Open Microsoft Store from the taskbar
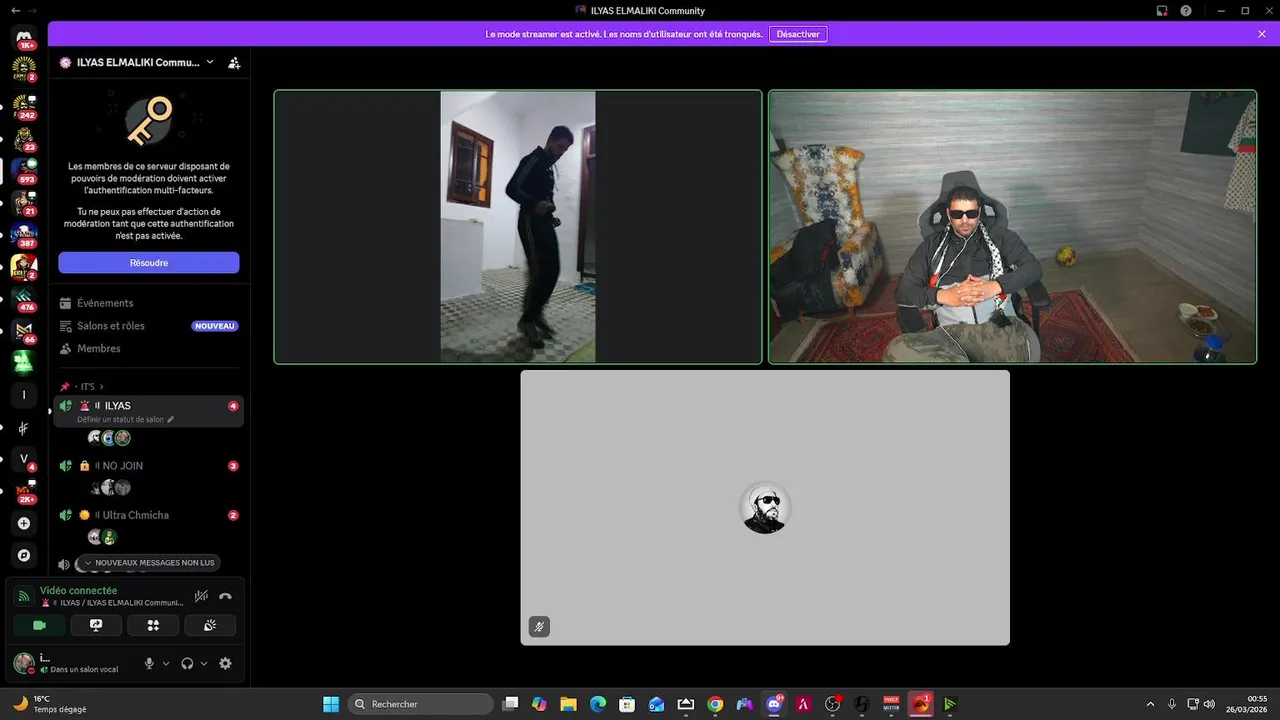The height and width of the screenshot is (720, 1280). (627, 704)
